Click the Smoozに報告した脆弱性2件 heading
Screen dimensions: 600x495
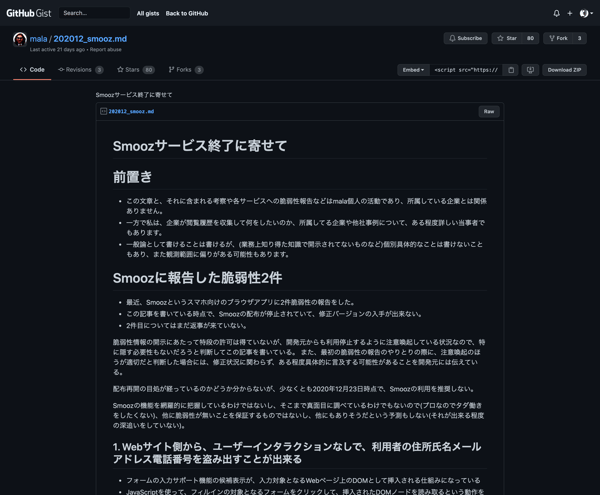pos(197,278)
